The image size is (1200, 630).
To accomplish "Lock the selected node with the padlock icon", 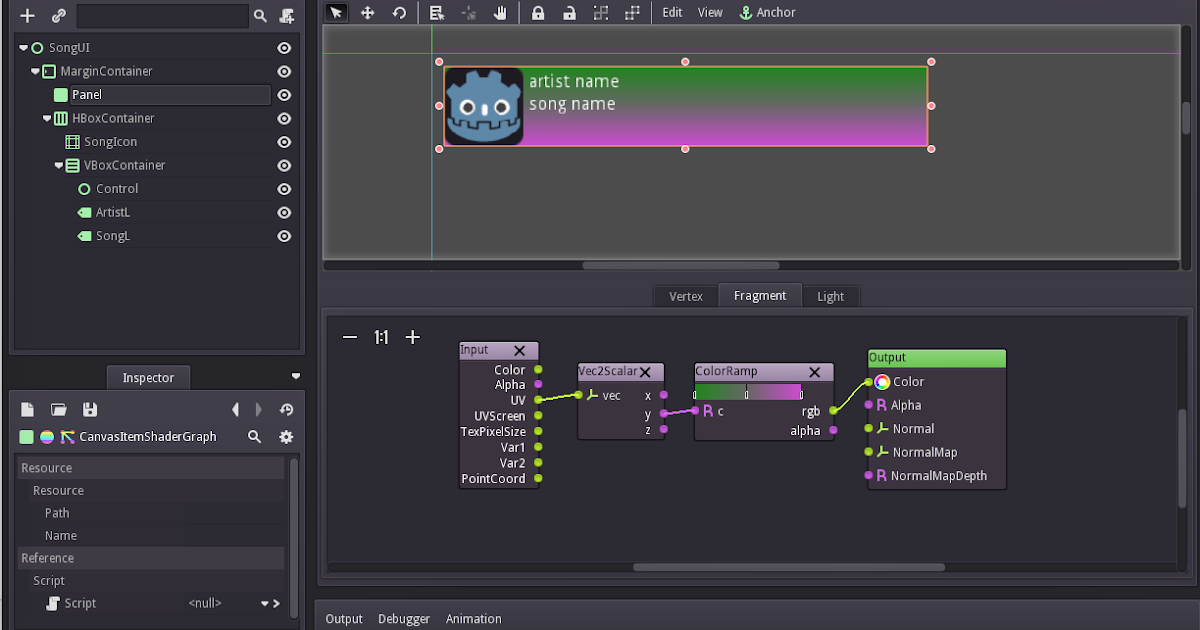I will click(537, 12).
